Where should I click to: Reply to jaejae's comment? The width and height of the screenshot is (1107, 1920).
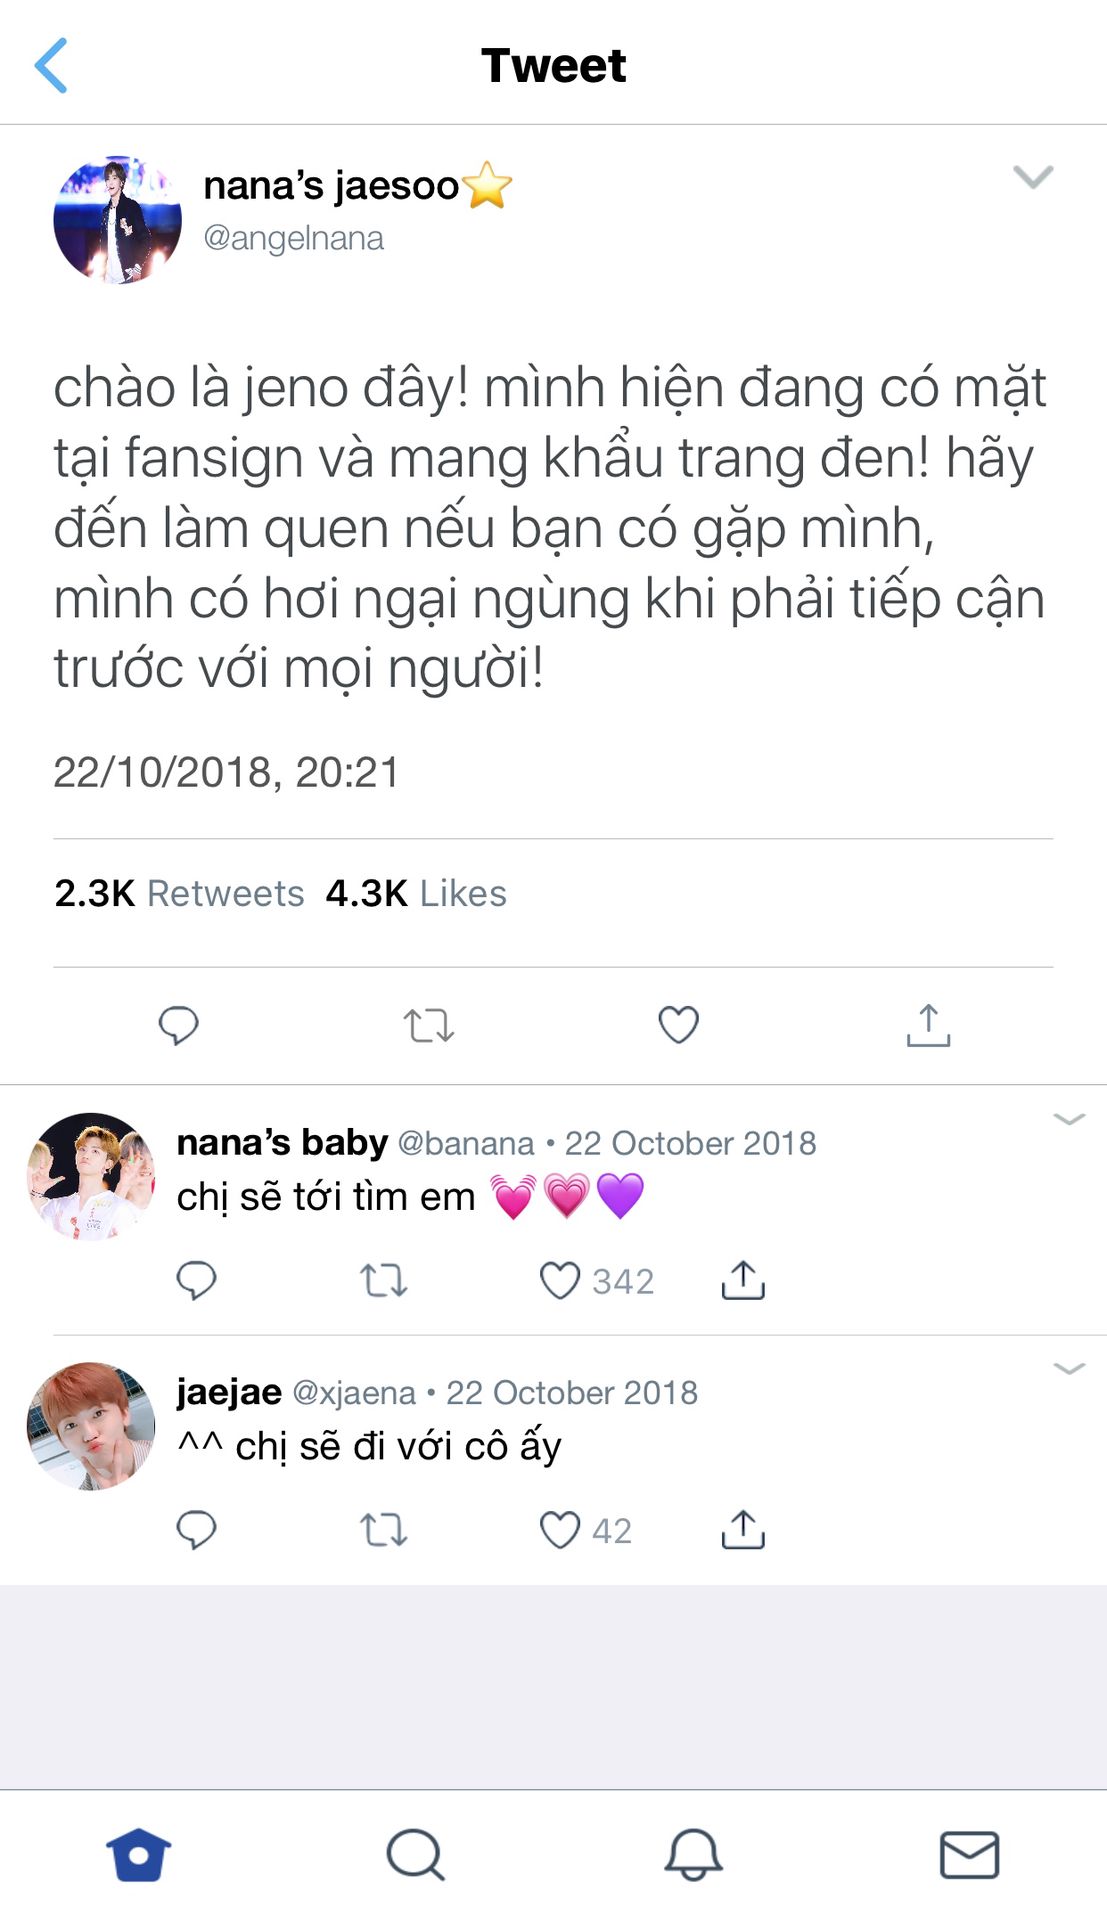tap(196, 1530)
